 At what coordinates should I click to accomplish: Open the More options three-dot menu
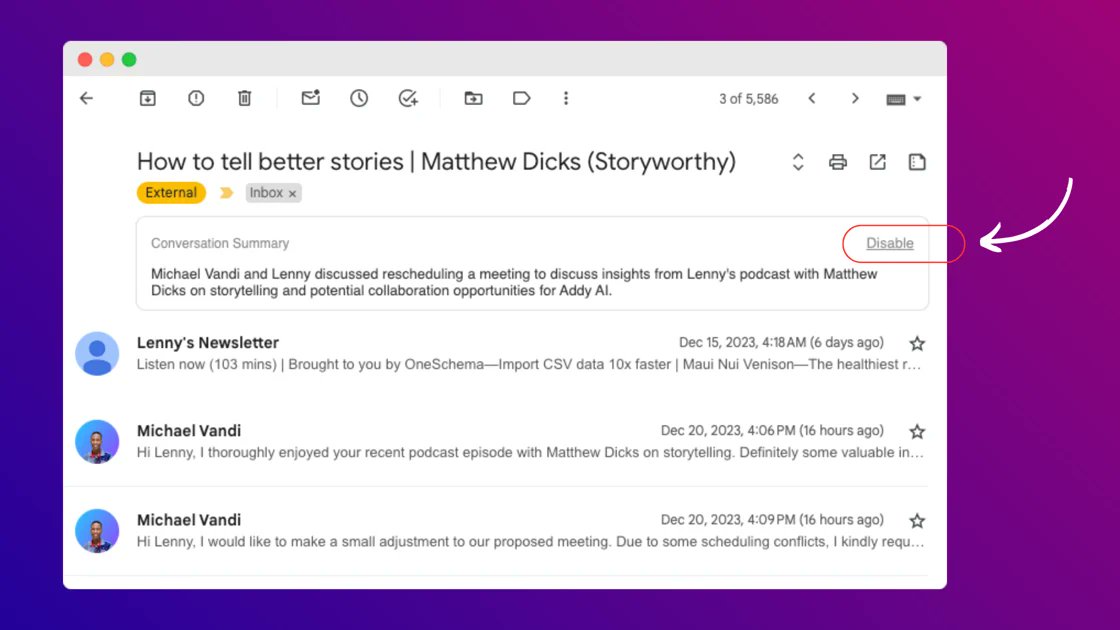click(x=566, y=99)
